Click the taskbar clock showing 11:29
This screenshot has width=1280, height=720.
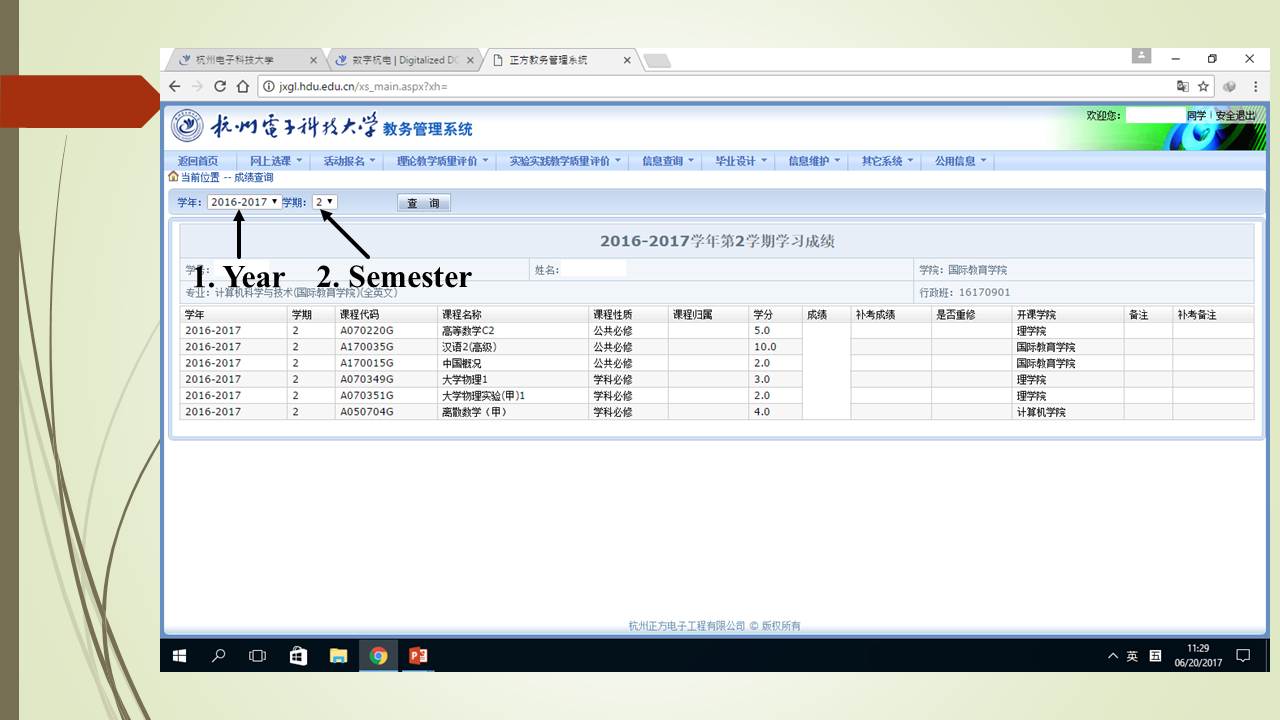point(1198,656)
